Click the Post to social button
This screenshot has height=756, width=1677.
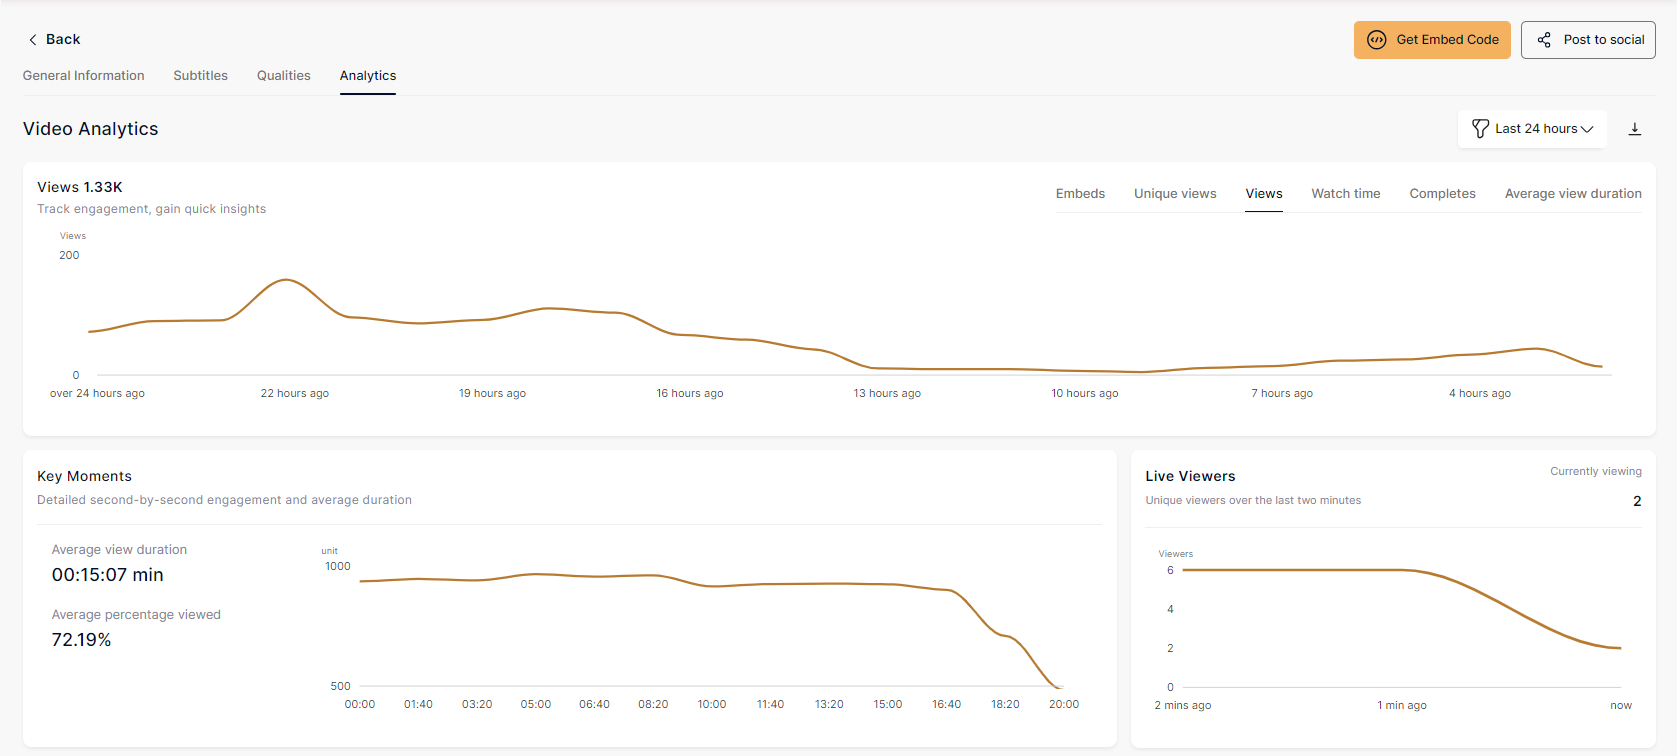(x=1588, y=40)
